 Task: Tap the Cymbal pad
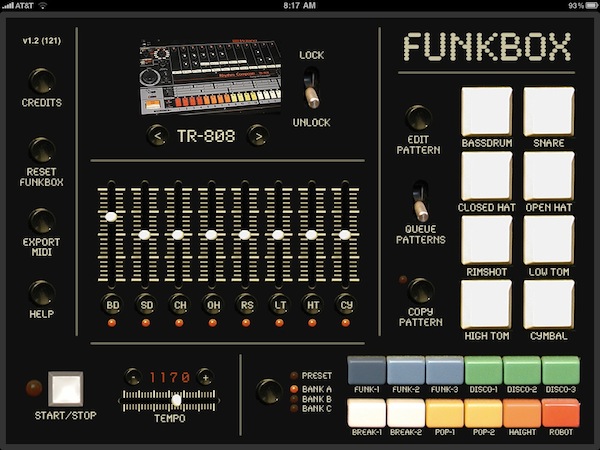tap(549, 305)
